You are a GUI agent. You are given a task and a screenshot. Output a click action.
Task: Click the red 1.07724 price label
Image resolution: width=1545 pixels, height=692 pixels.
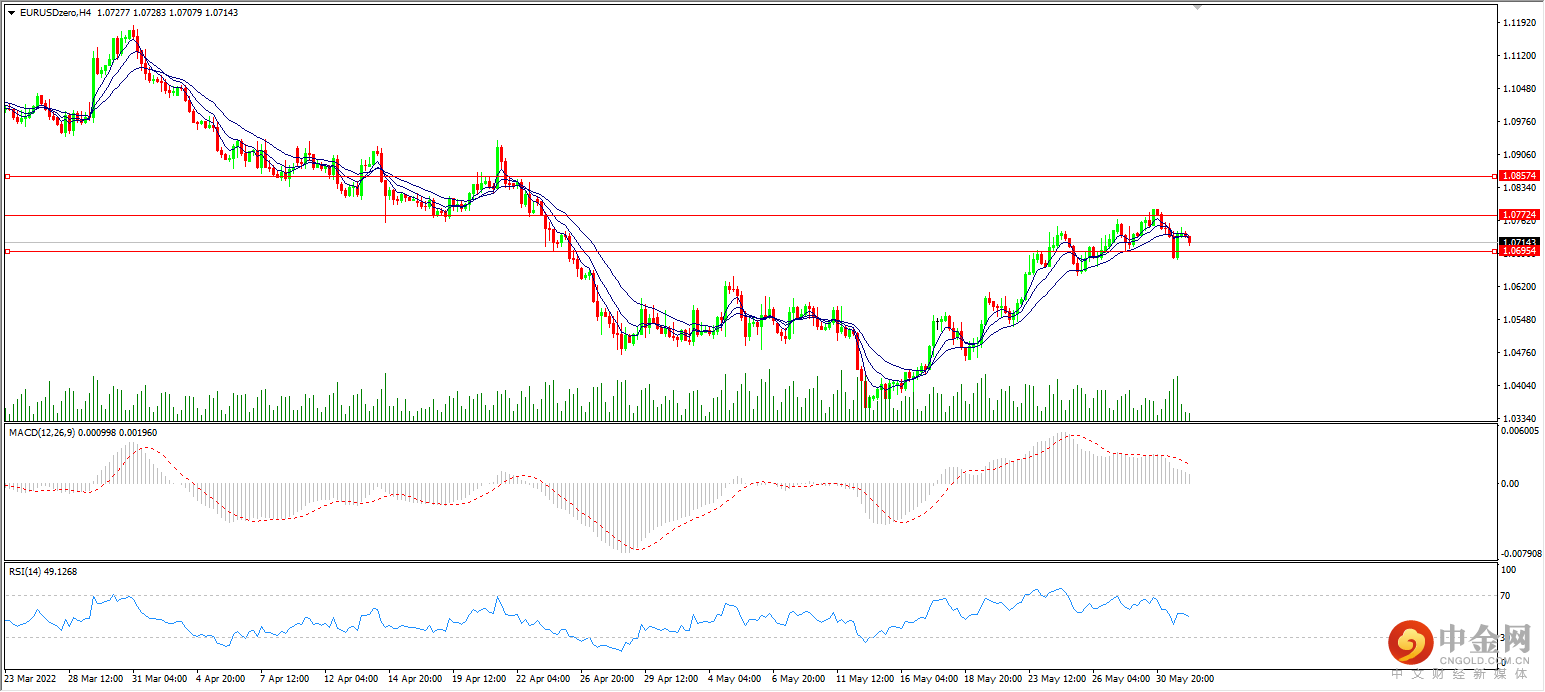[x=1520, y=215]
